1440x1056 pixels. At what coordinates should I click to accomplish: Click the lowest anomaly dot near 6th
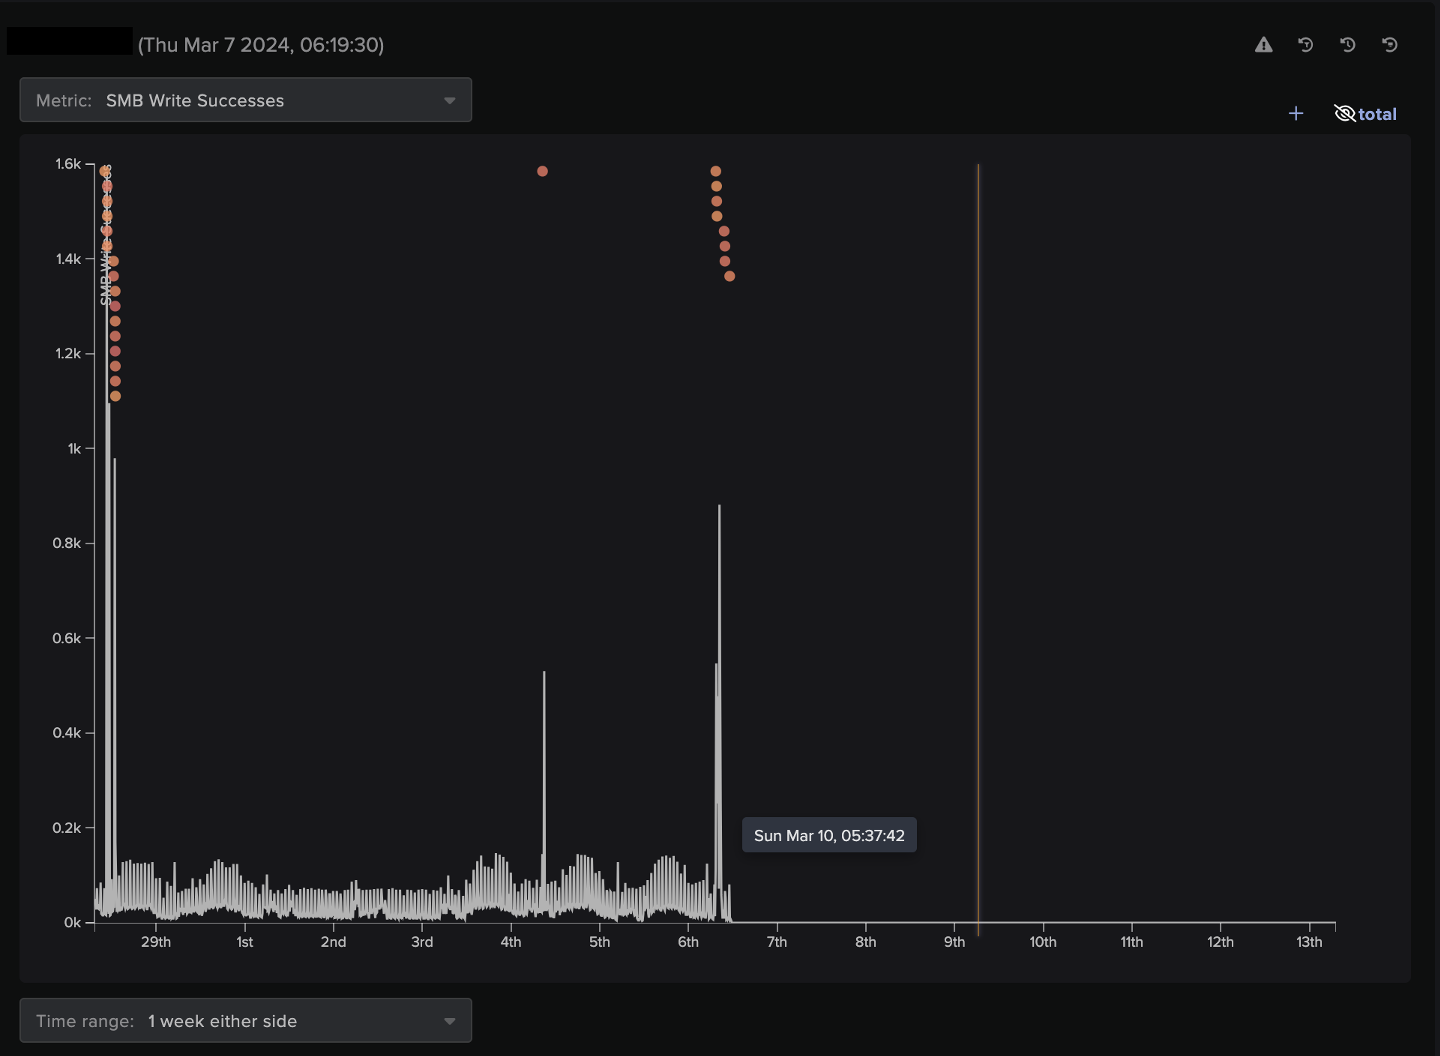[729, 276]
